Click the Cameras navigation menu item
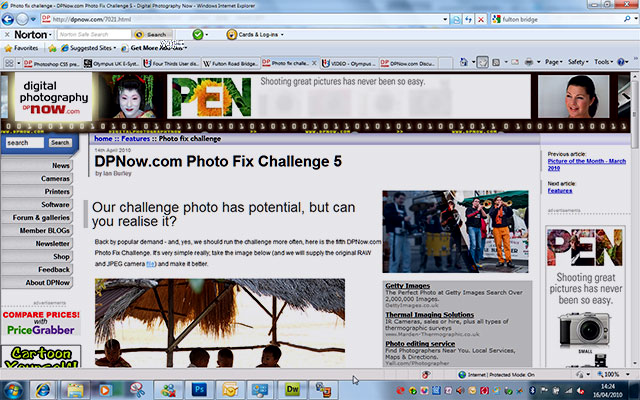The image size is (640, 400). 55,178
